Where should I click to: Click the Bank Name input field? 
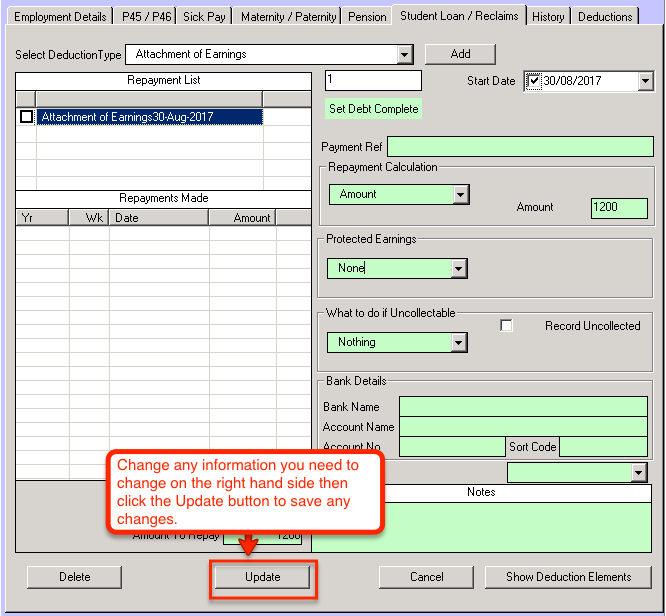[523, 407]
